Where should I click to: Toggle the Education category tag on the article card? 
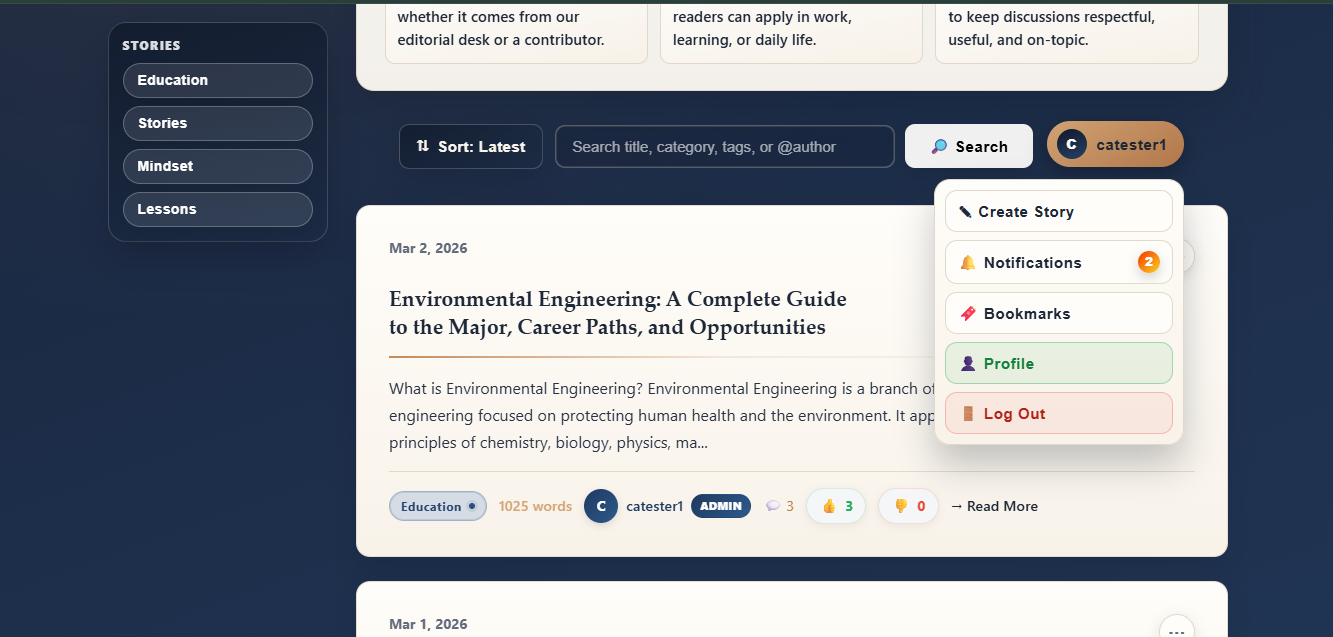tap(437, 506)
